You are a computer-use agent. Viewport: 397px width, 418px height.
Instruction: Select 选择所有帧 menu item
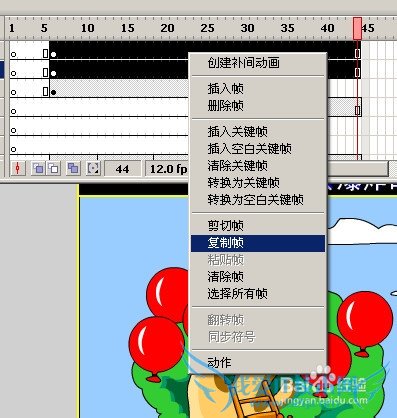(x=258, y=294)
